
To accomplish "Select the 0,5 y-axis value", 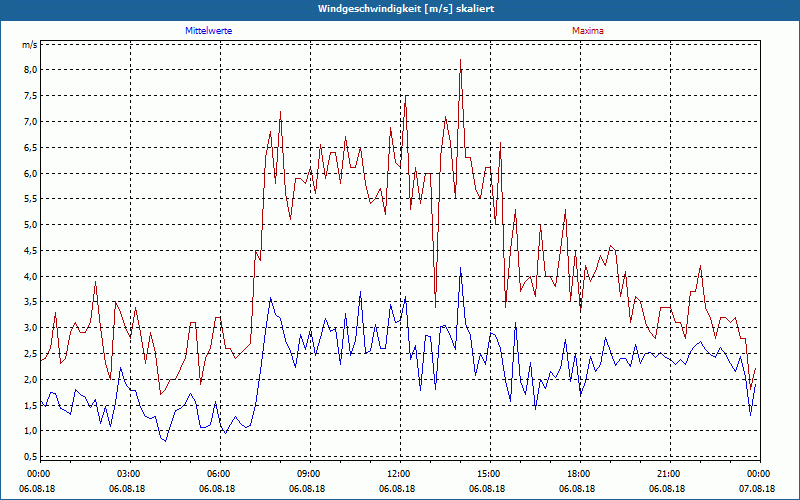I will tap(32, 457).
